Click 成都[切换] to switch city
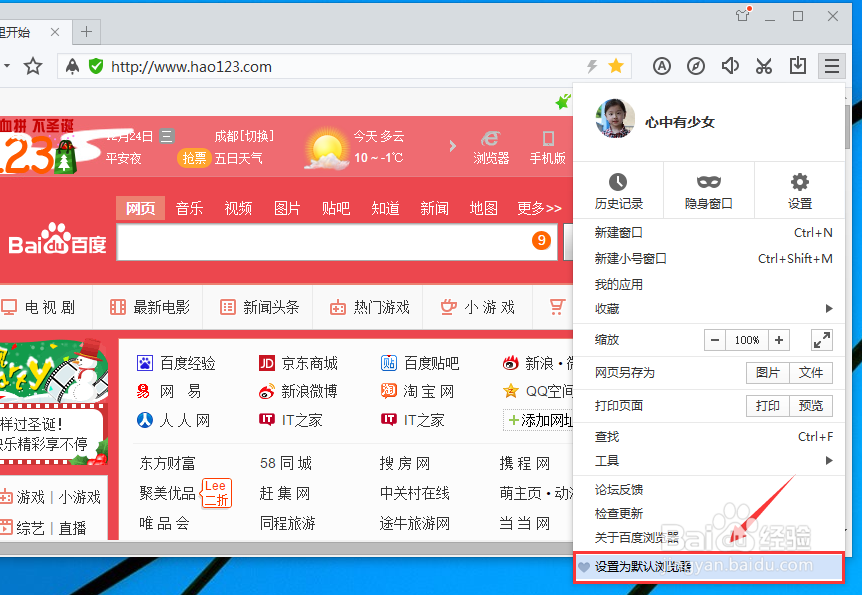862x595 pixels. click(x=244, y=136)
